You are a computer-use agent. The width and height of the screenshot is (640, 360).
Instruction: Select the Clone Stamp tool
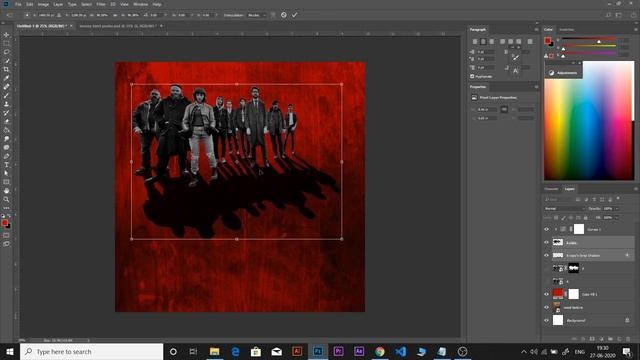click(x=6, y=104)
